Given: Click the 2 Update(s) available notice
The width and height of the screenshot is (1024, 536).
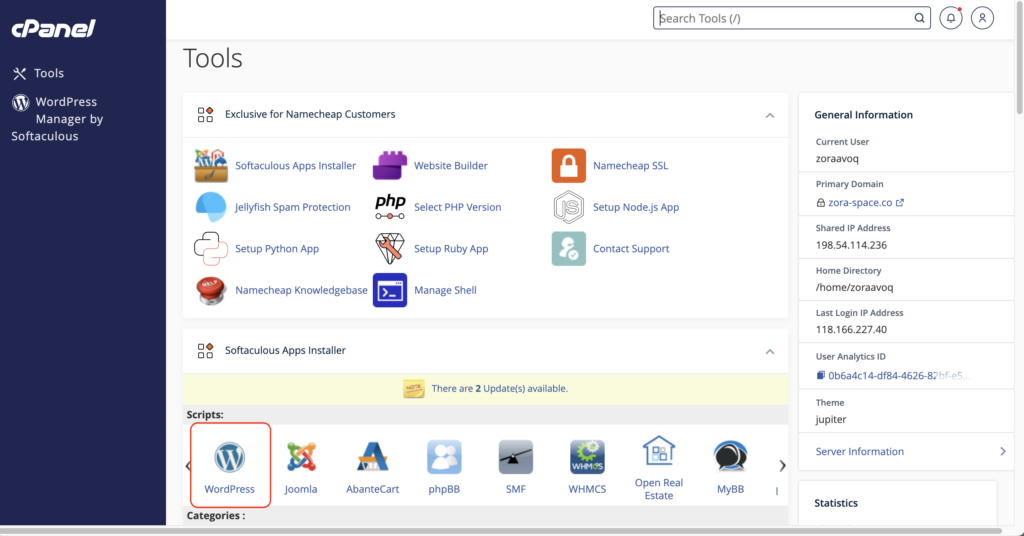Looking at the screenshot, I should point(500,388).
